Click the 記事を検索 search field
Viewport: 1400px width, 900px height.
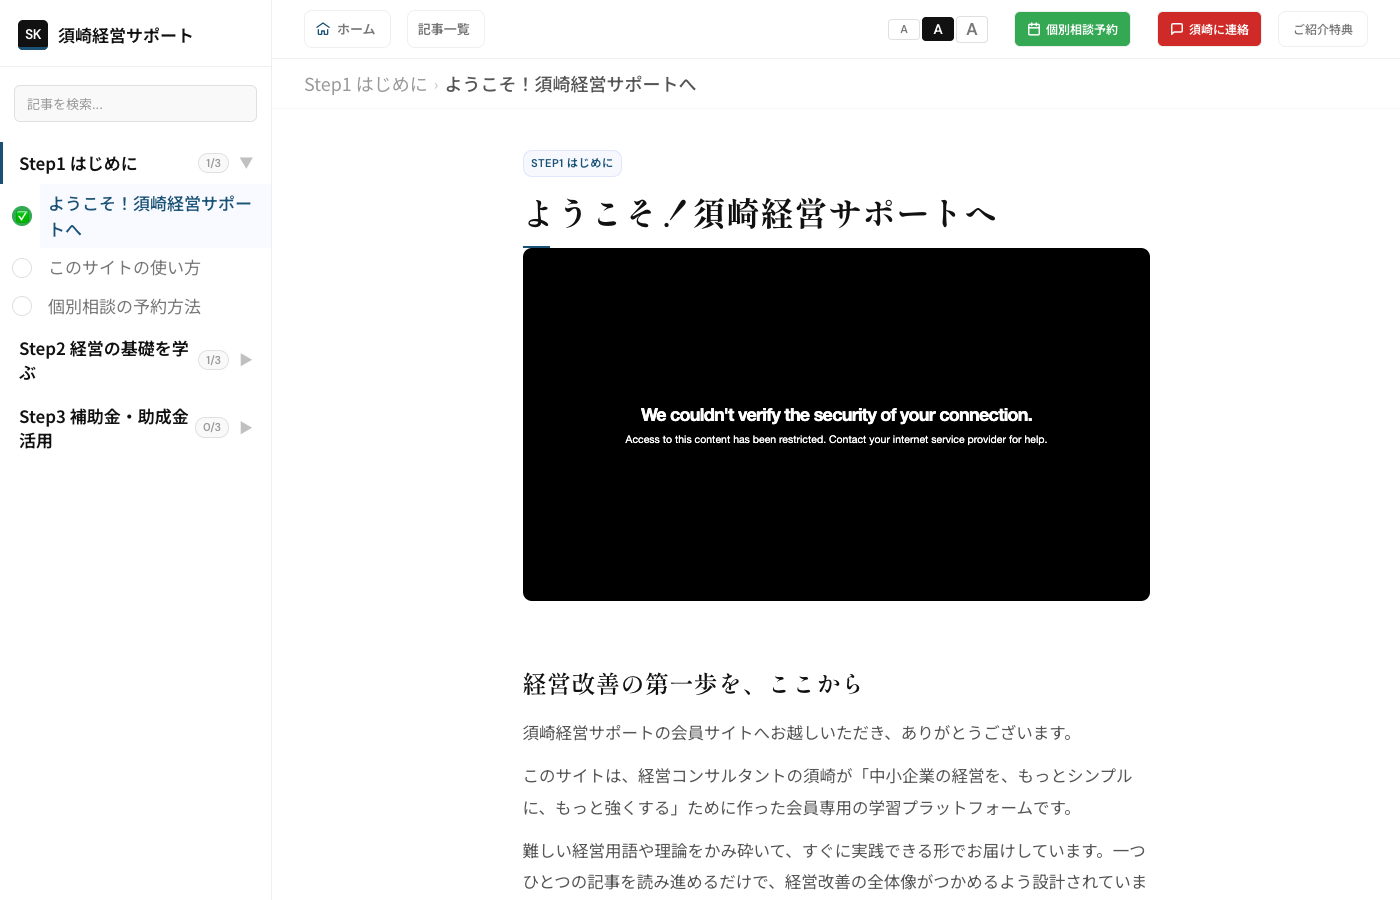click(x=135, y=103)
